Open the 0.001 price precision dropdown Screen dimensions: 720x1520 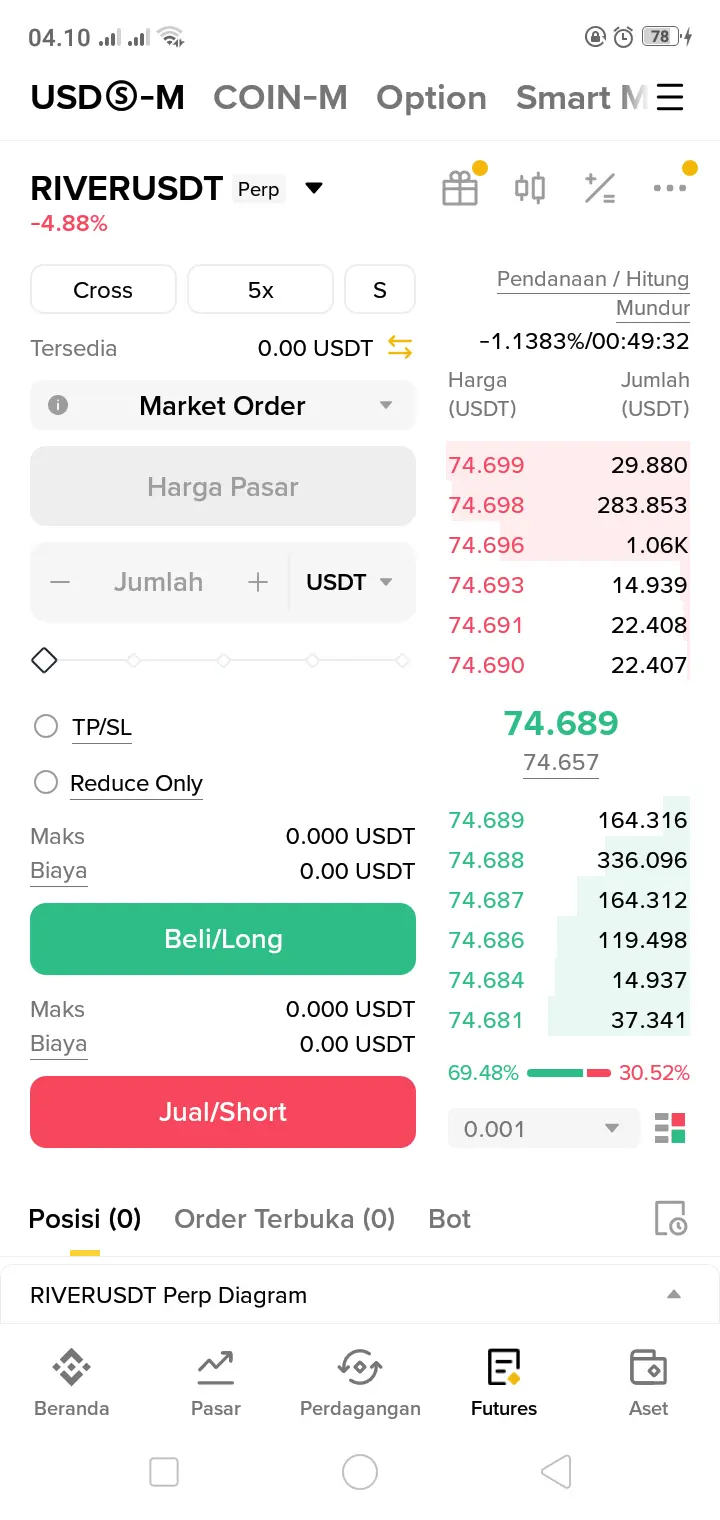tap(543, 1129)
